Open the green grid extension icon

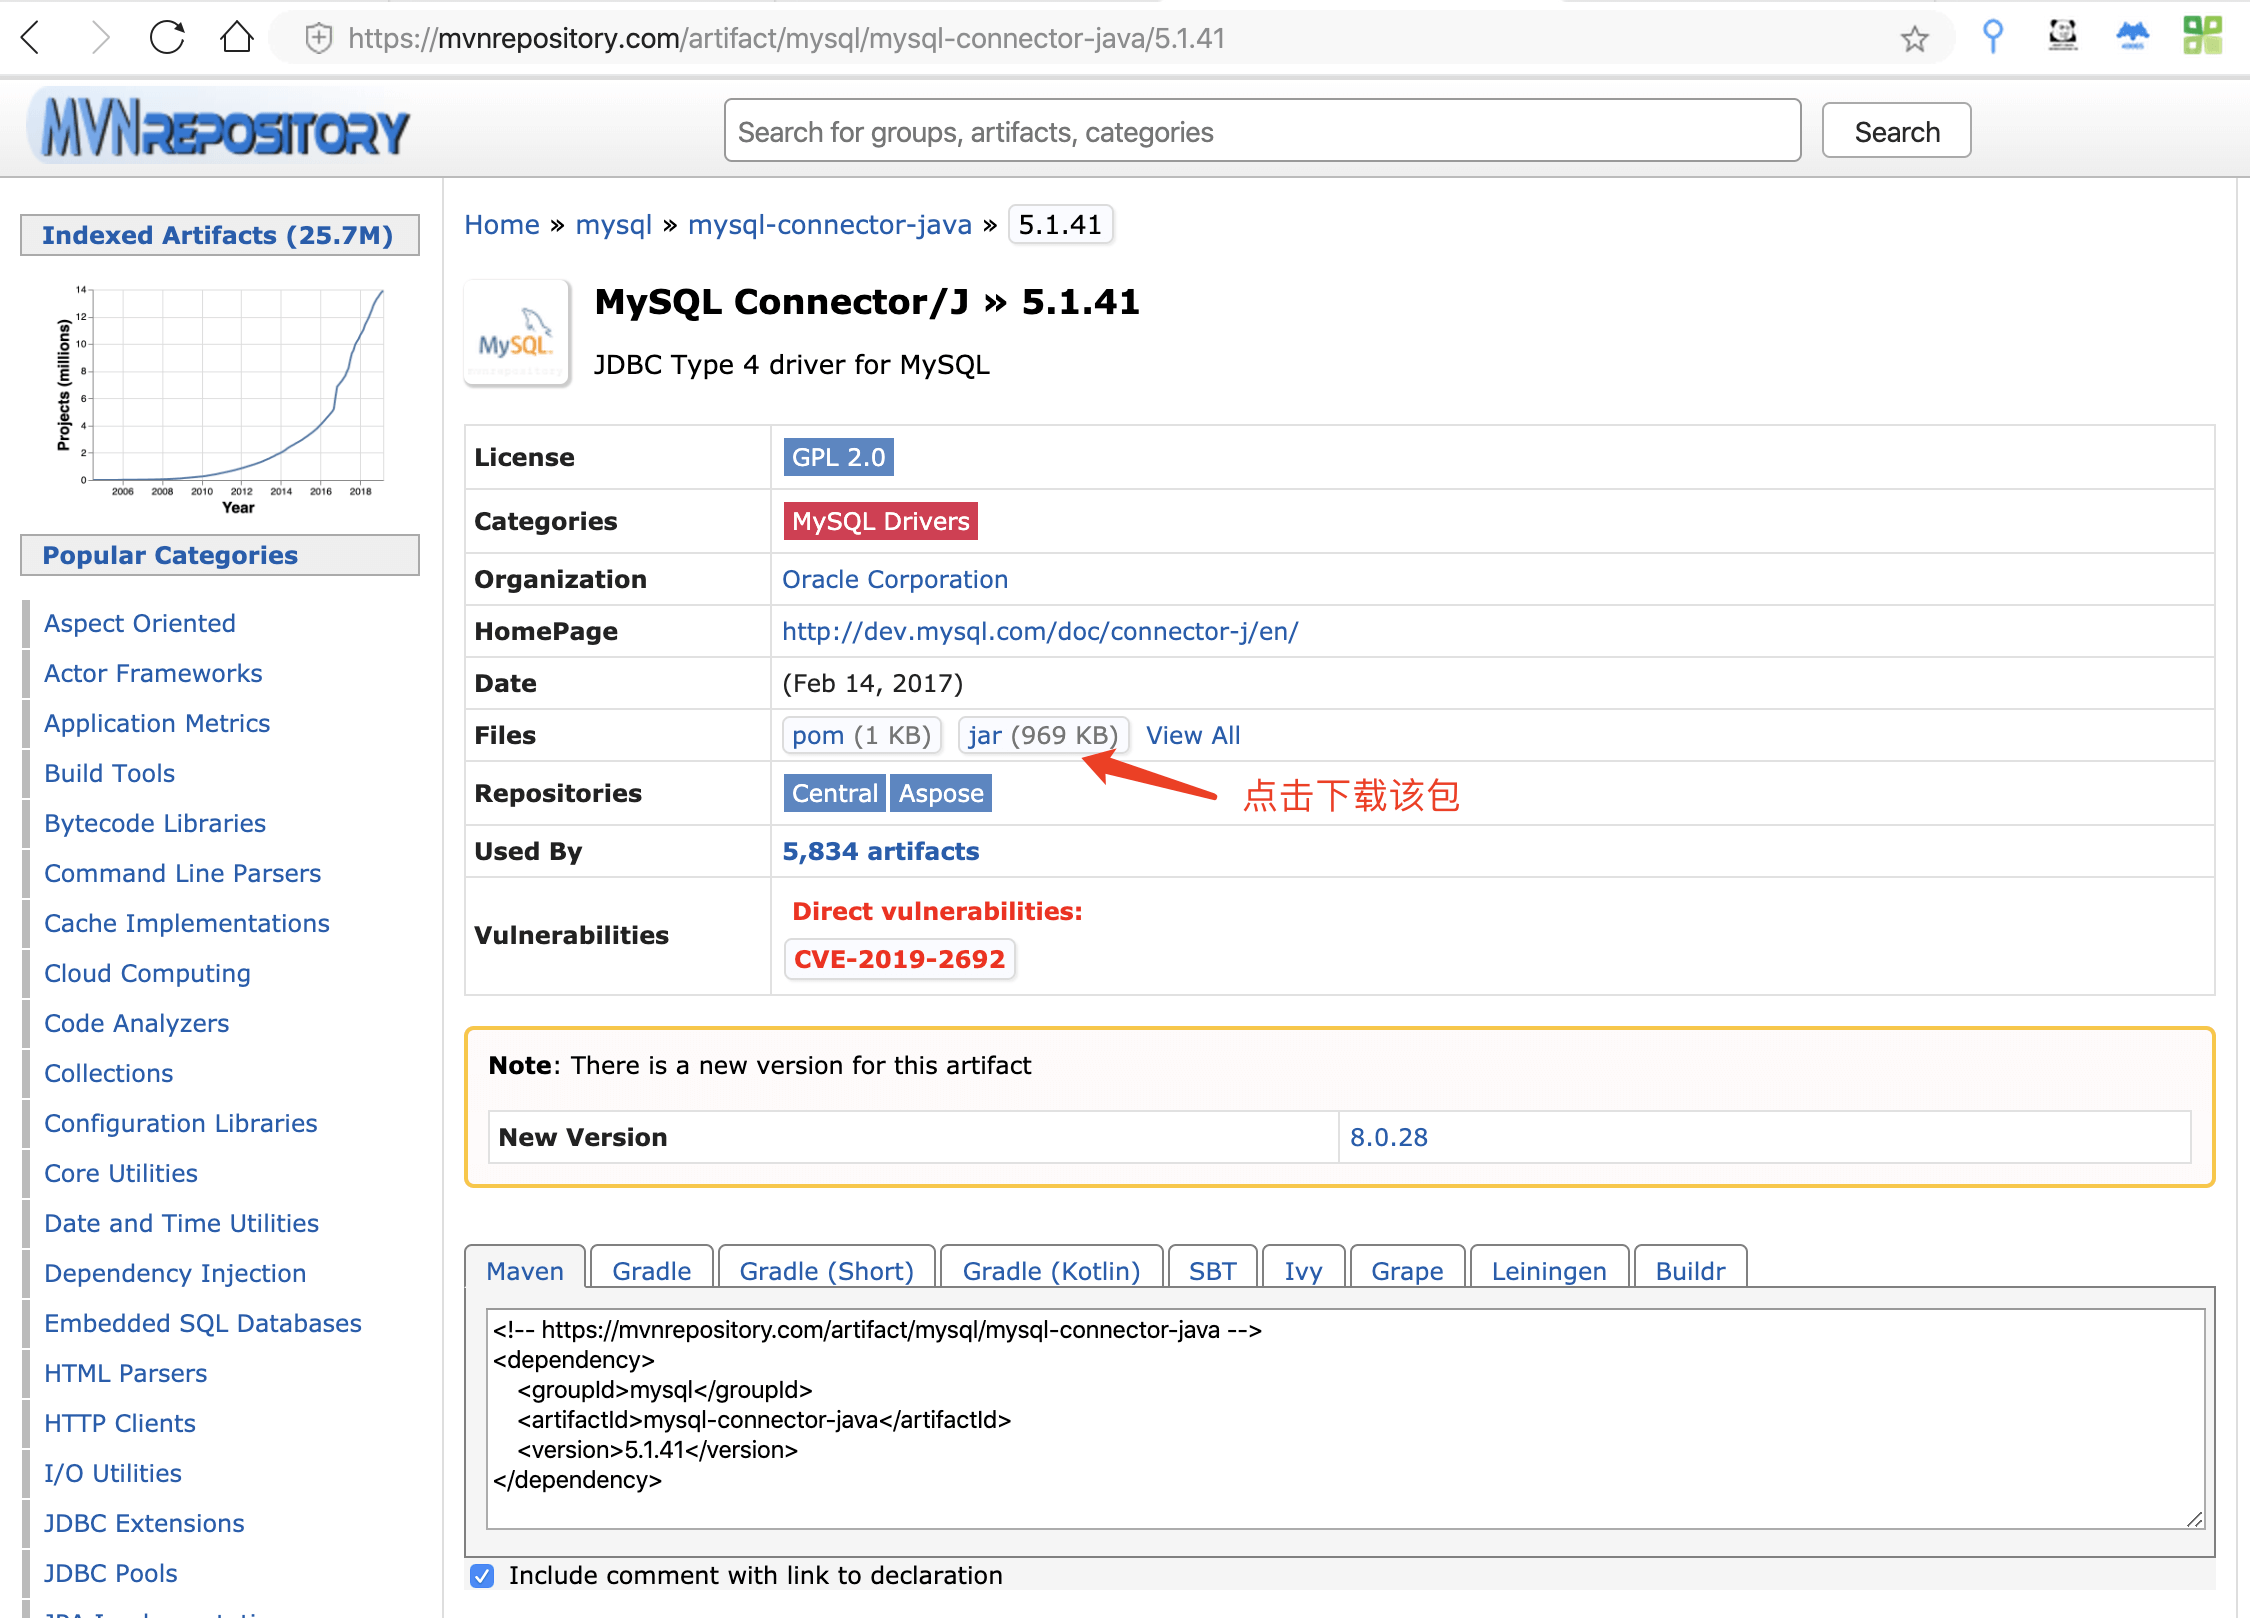[x=2202, y=36]
